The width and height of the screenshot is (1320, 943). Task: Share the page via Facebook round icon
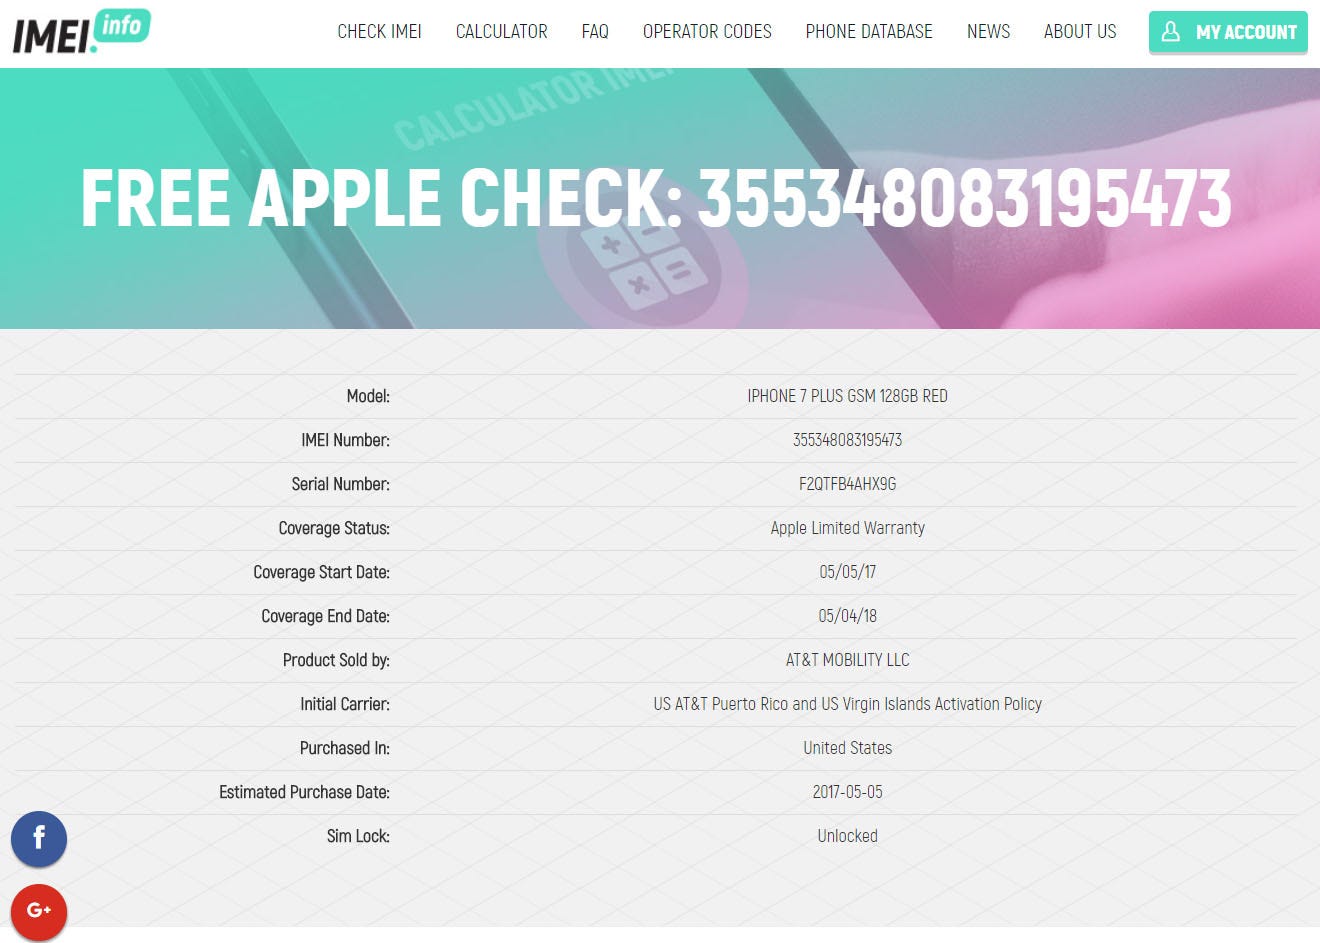click(x=39, y=839)
